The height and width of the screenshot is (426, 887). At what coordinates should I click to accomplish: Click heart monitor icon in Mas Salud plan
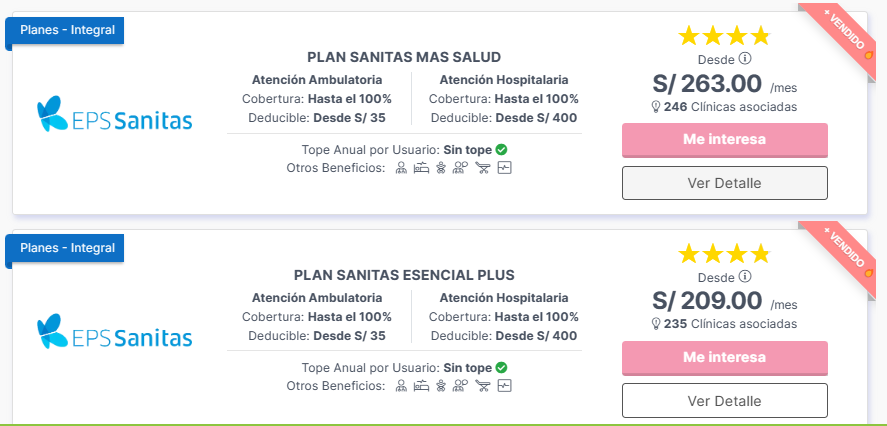pos(504,167)
